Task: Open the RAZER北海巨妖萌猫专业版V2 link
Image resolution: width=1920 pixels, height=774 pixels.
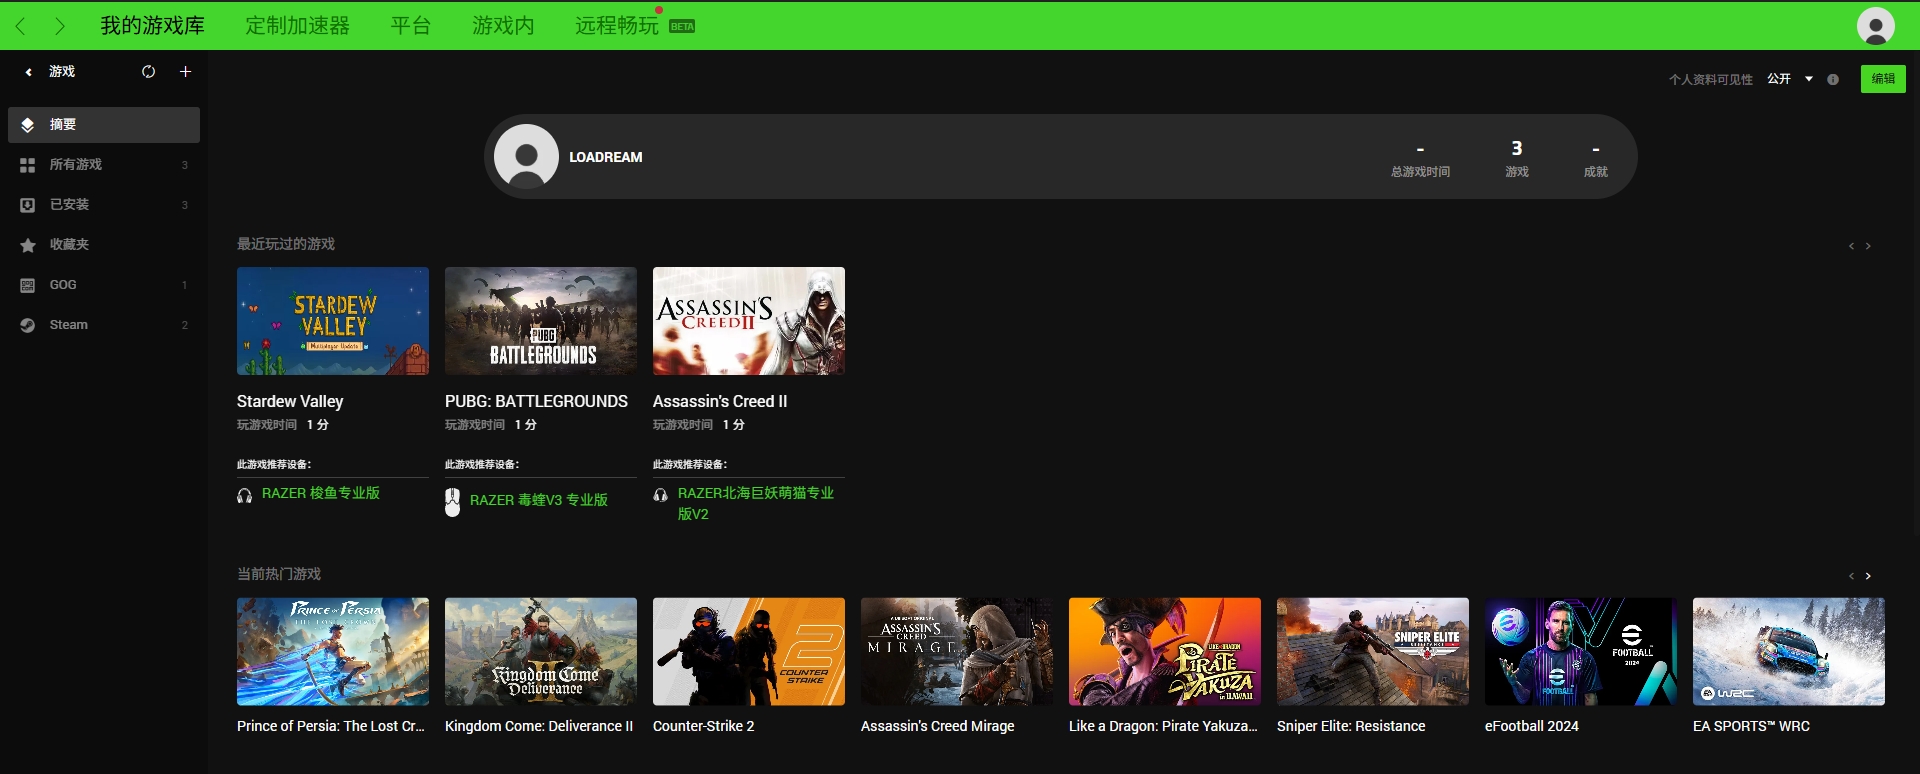Action: pyautogui.click(x=756, y=503)
